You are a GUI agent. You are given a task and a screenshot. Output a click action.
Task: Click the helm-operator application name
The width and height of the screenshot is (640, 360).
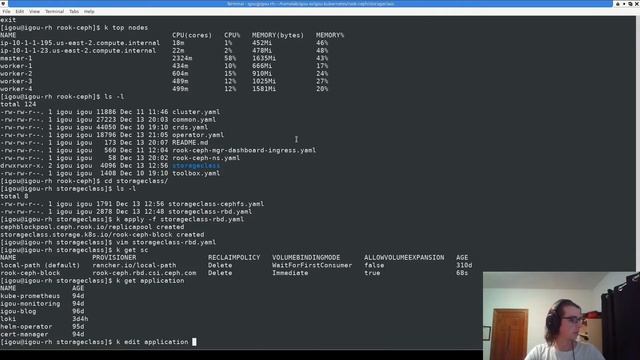click(x=26, y=327)
